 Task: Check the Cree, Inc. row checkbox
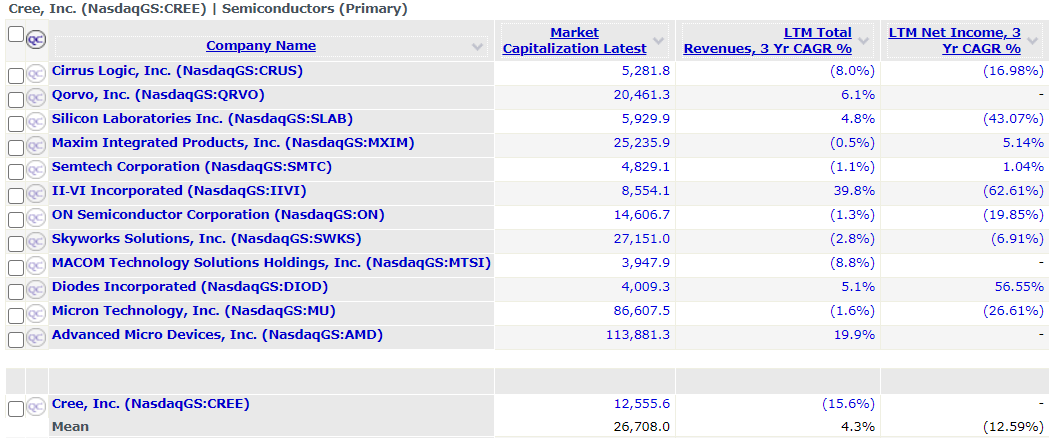pyautogui.click(x=15, y=409)
